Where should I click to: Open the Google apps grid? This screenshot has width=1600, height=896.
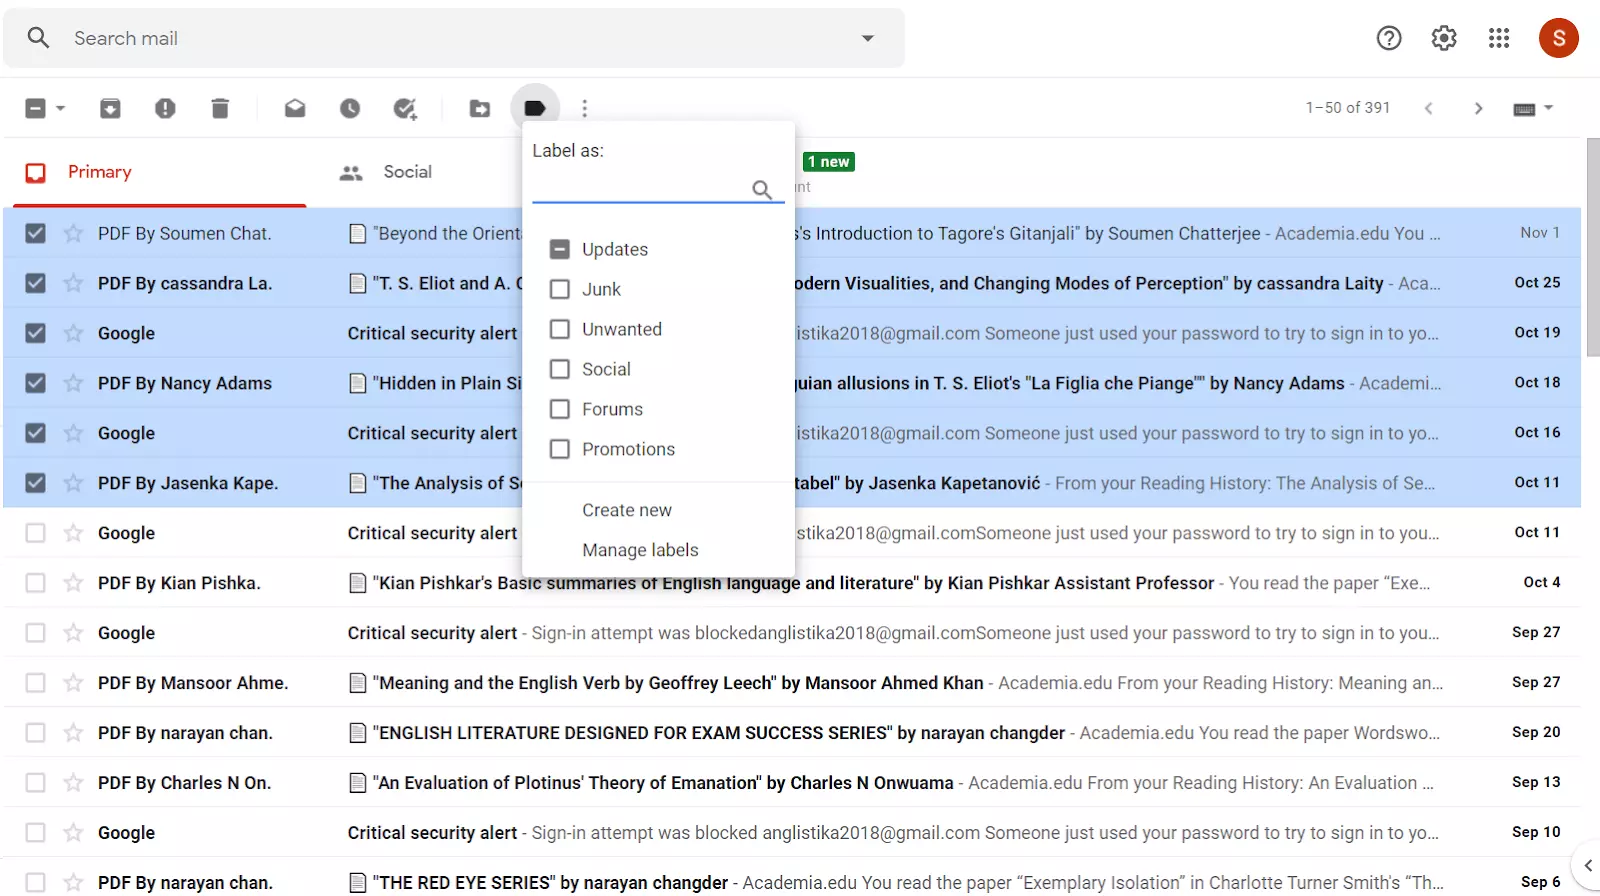pos(1499,38)
